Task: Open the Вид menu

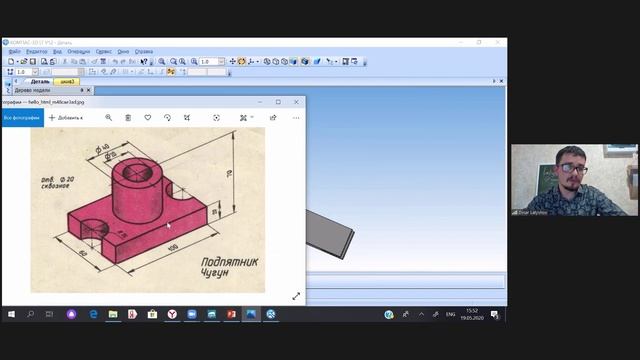Action: point(58,51)
